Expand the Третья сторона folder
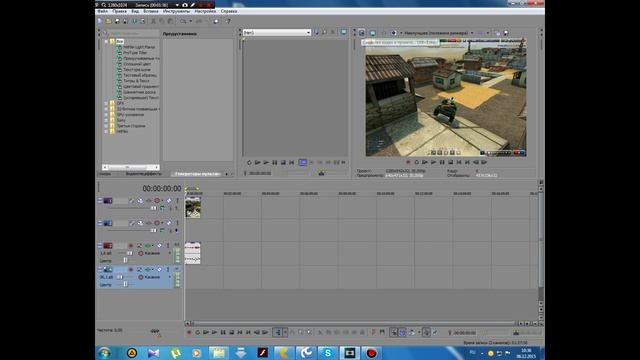Image resolution: width=640 pixels, height=360 pixels. pos(106,126)
